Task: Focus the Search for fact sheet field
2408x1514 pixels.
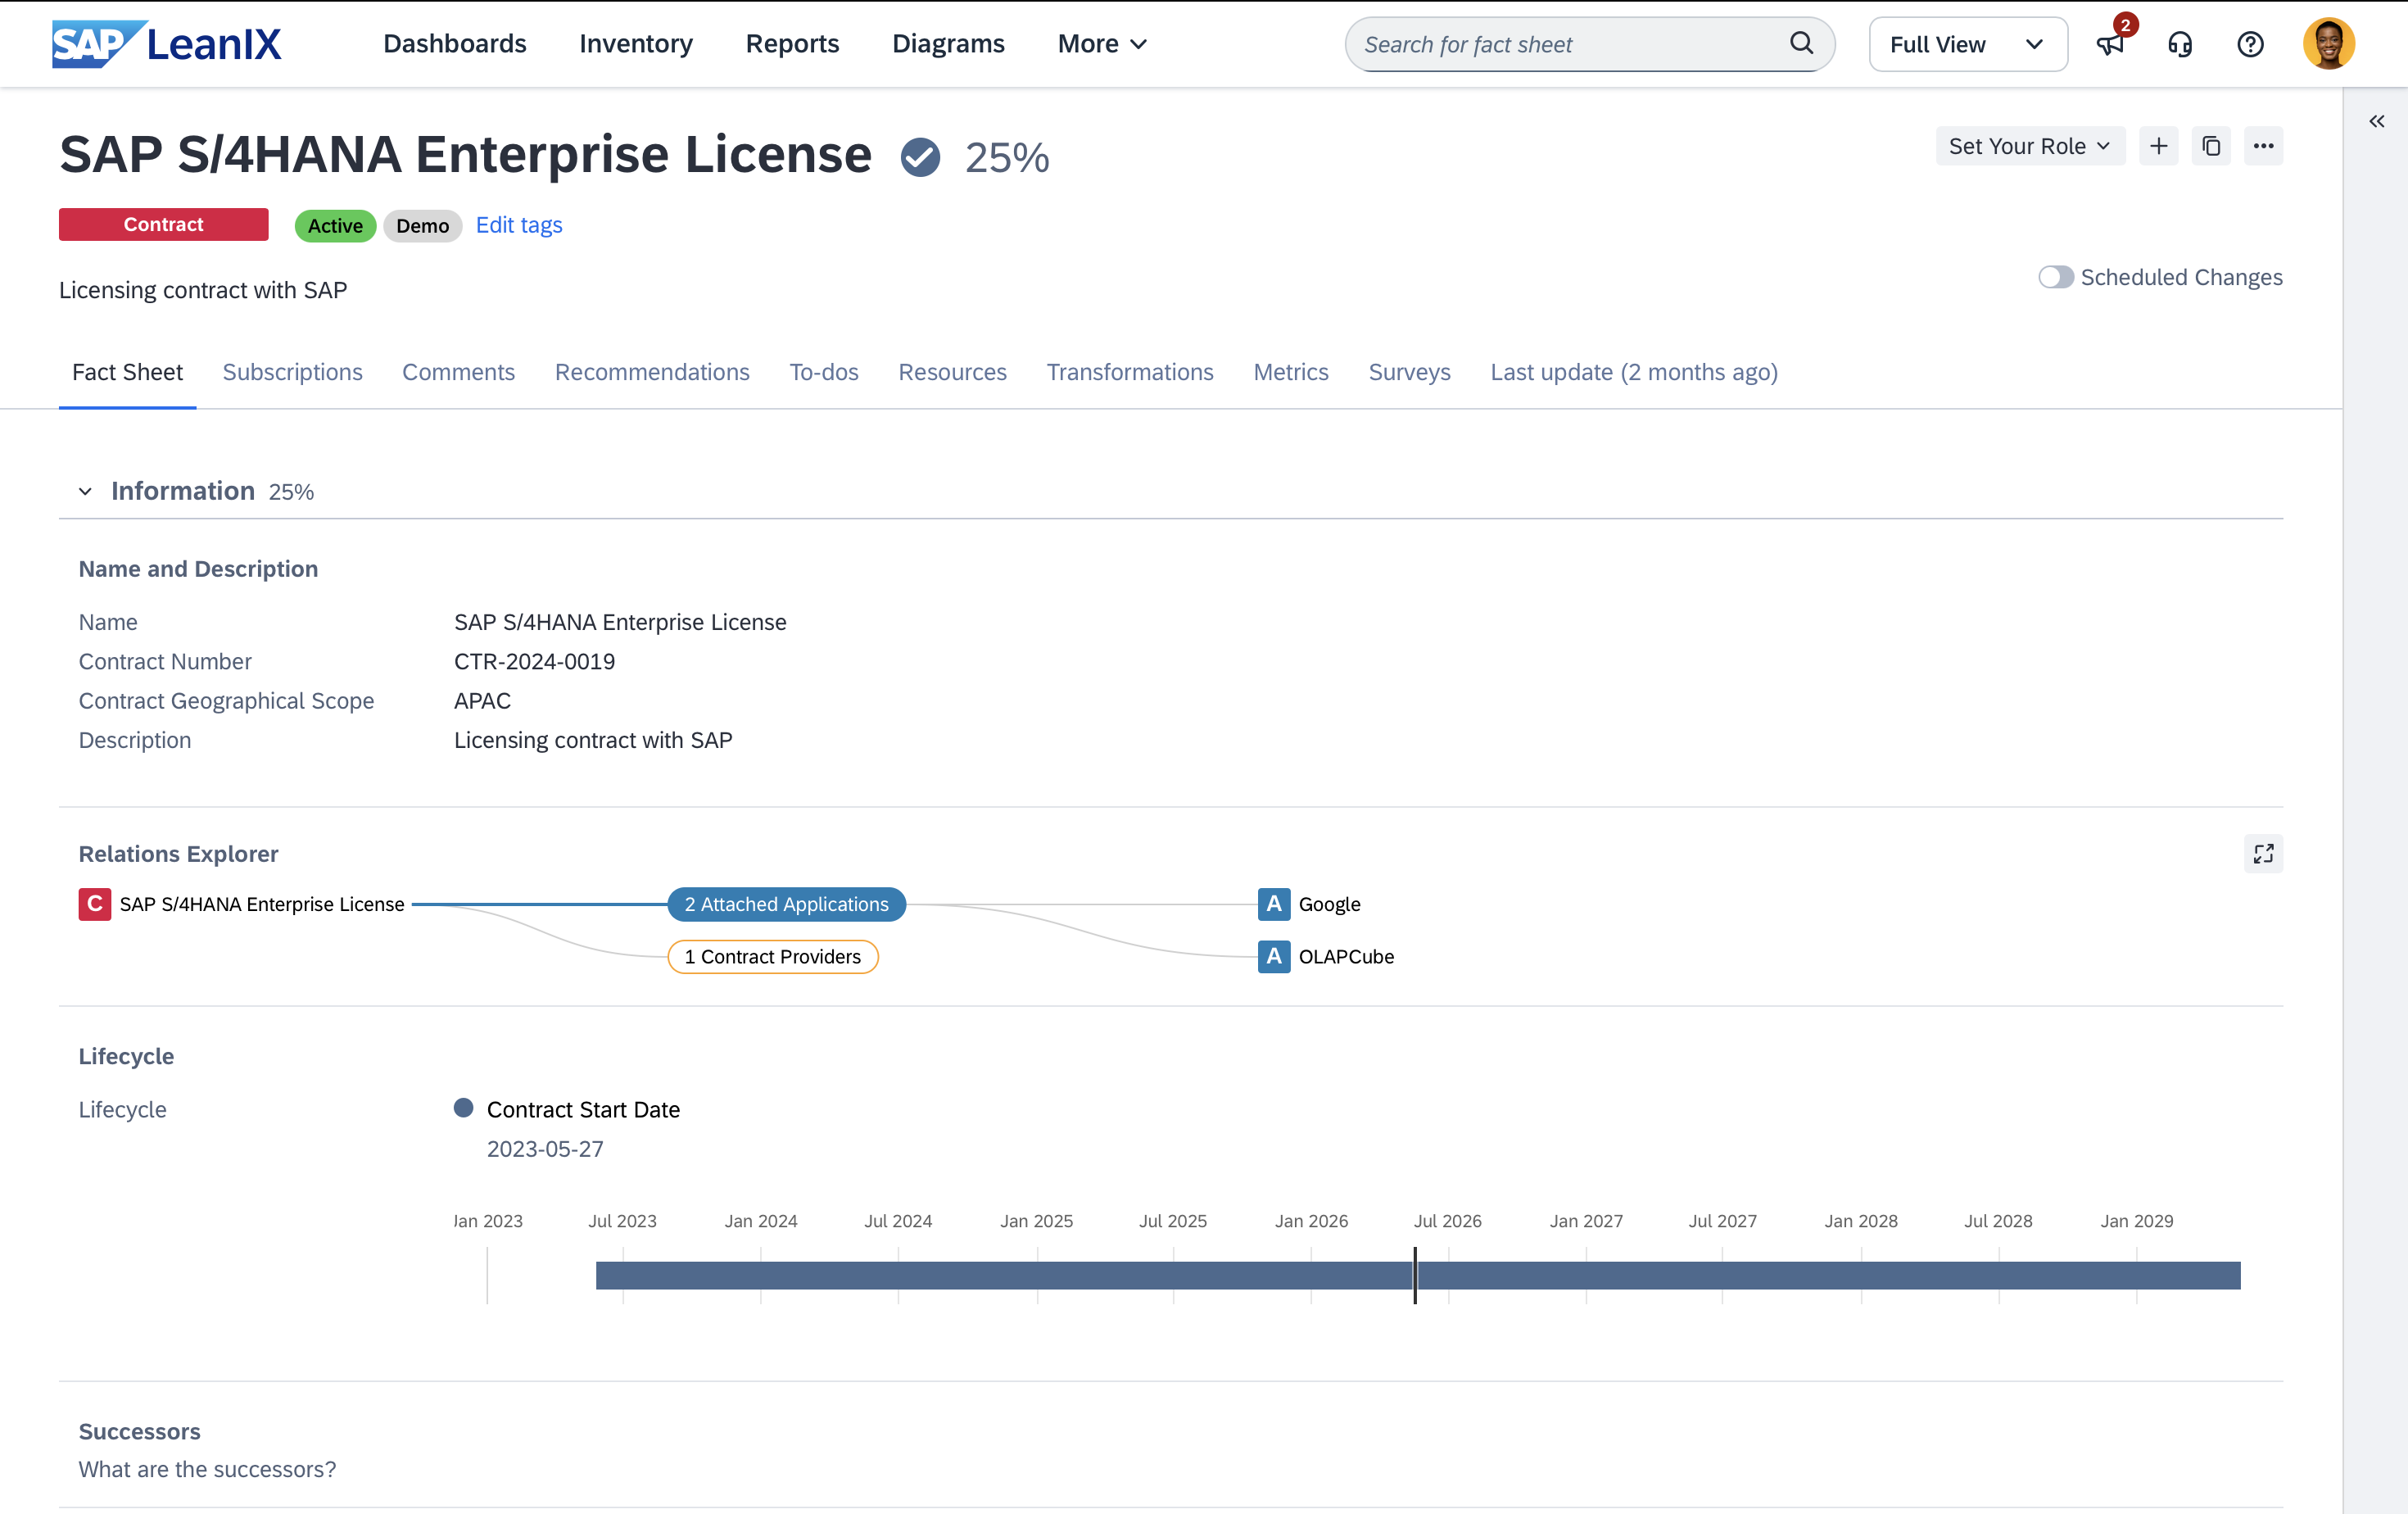Action: (1589, 44)
